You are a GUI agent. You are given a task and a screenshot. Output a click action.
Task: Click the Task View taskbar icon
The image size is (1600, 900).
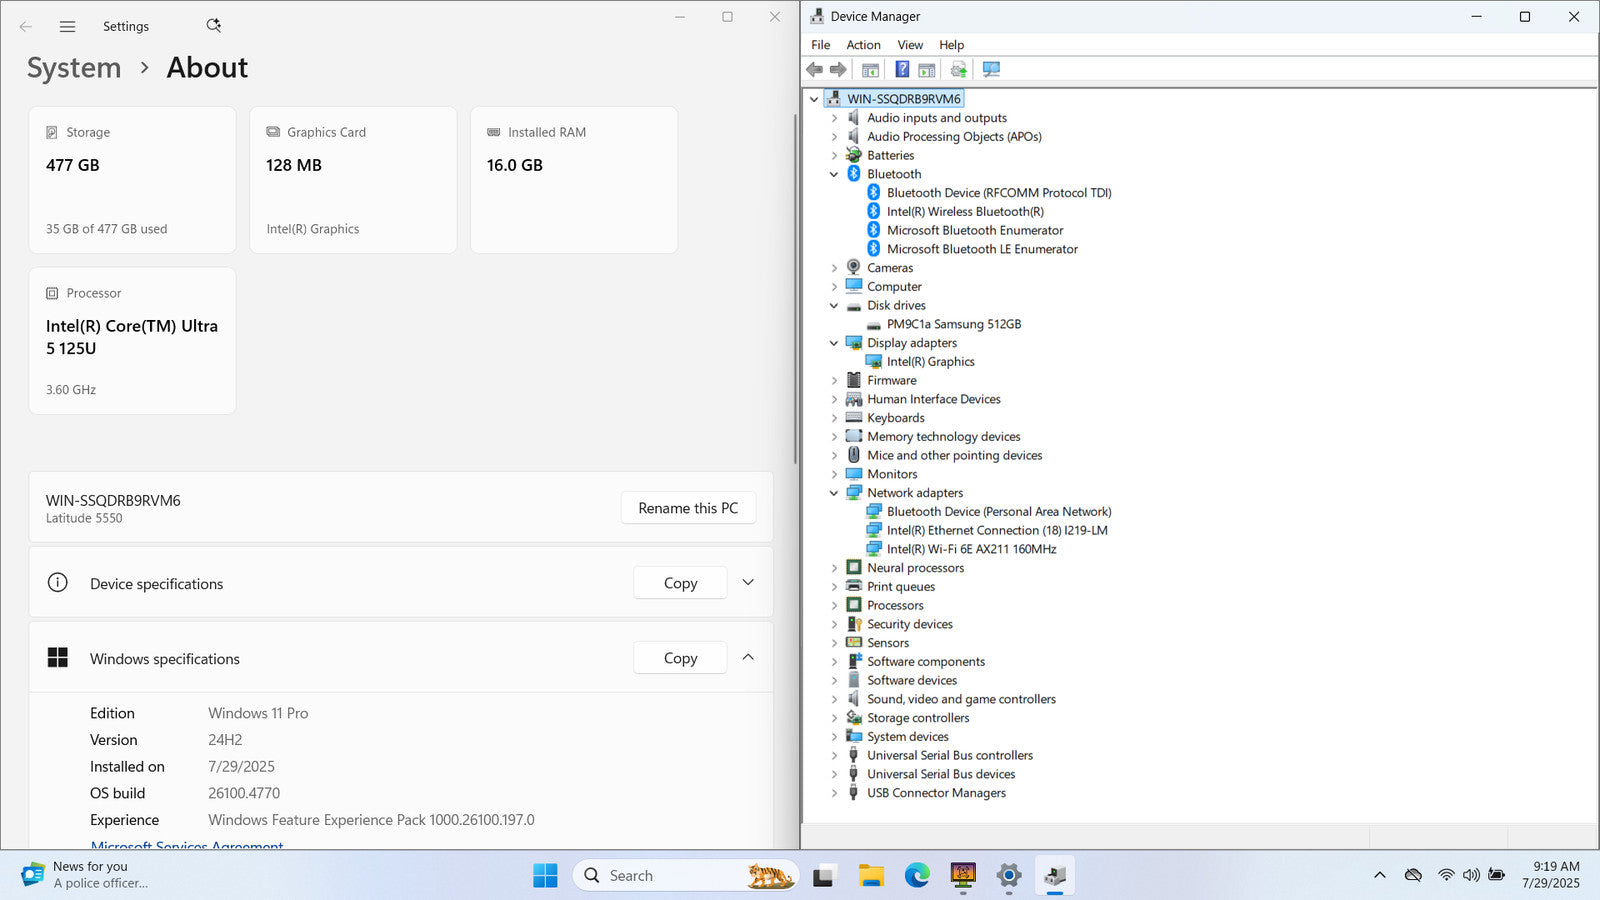[x=824, y=875]
